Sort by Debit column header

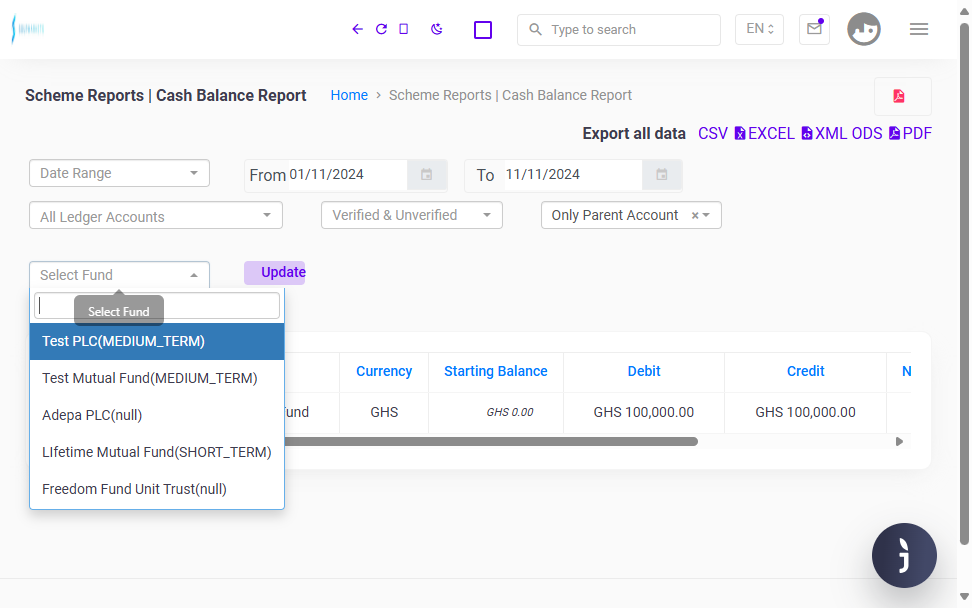[x=643, y=371]
